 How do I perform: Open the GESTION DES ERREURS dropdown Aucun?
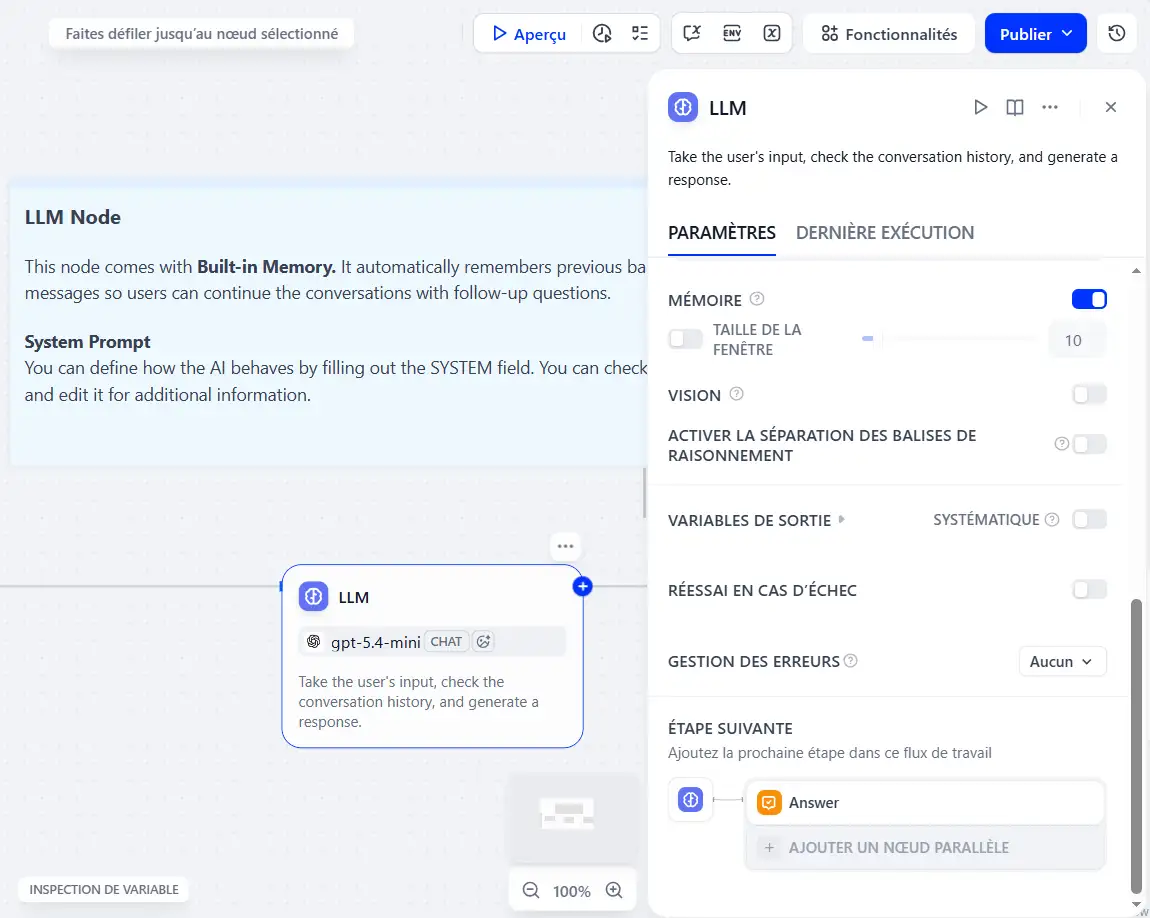point(1062,661)
